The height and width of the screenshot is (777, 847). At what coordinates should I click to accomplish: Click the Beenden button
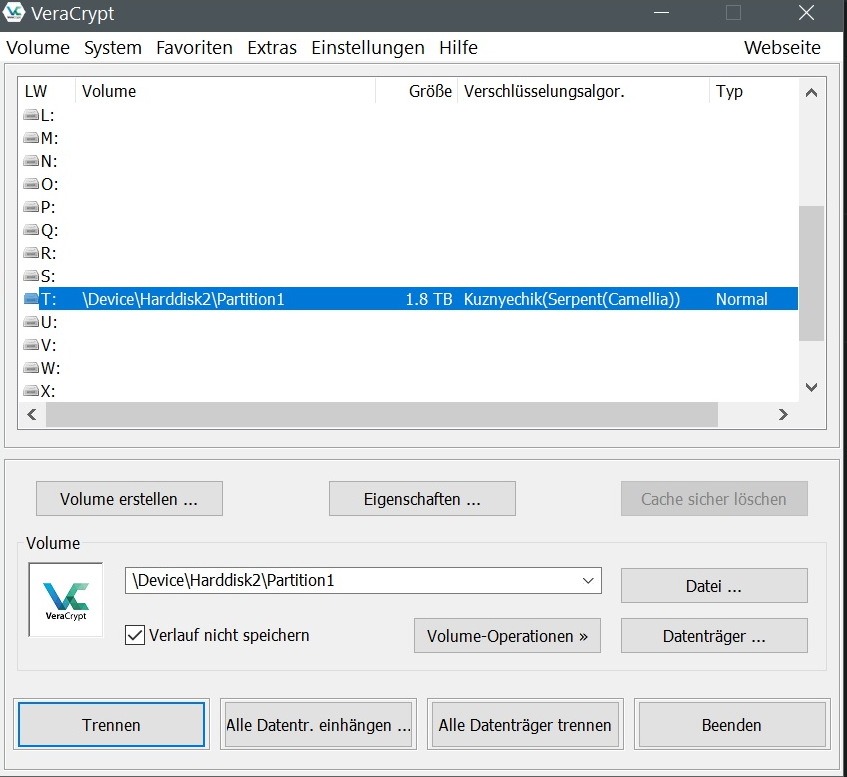coord(732,725)
